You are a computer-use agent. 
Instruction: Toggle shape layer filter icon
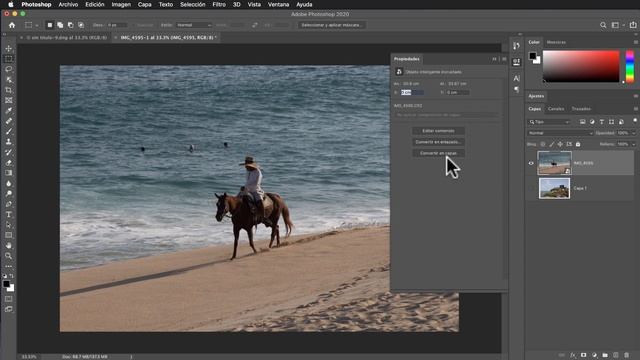point(611,122)
